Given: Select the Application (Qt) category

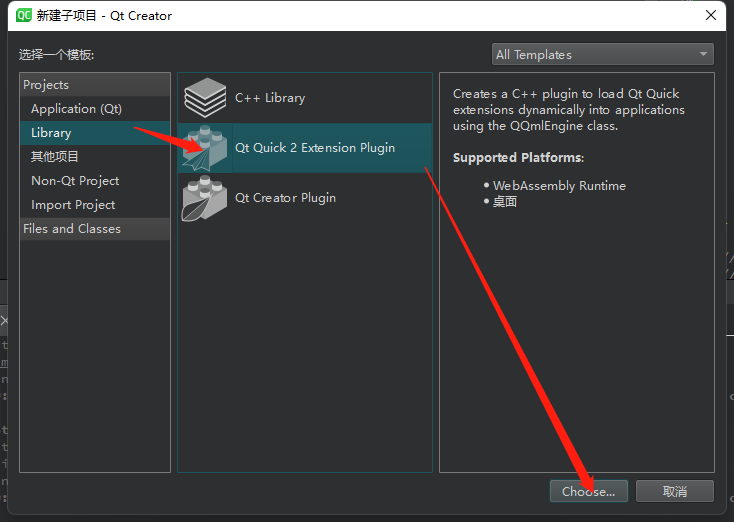Looking at the screenshot, I should [95, 109].
